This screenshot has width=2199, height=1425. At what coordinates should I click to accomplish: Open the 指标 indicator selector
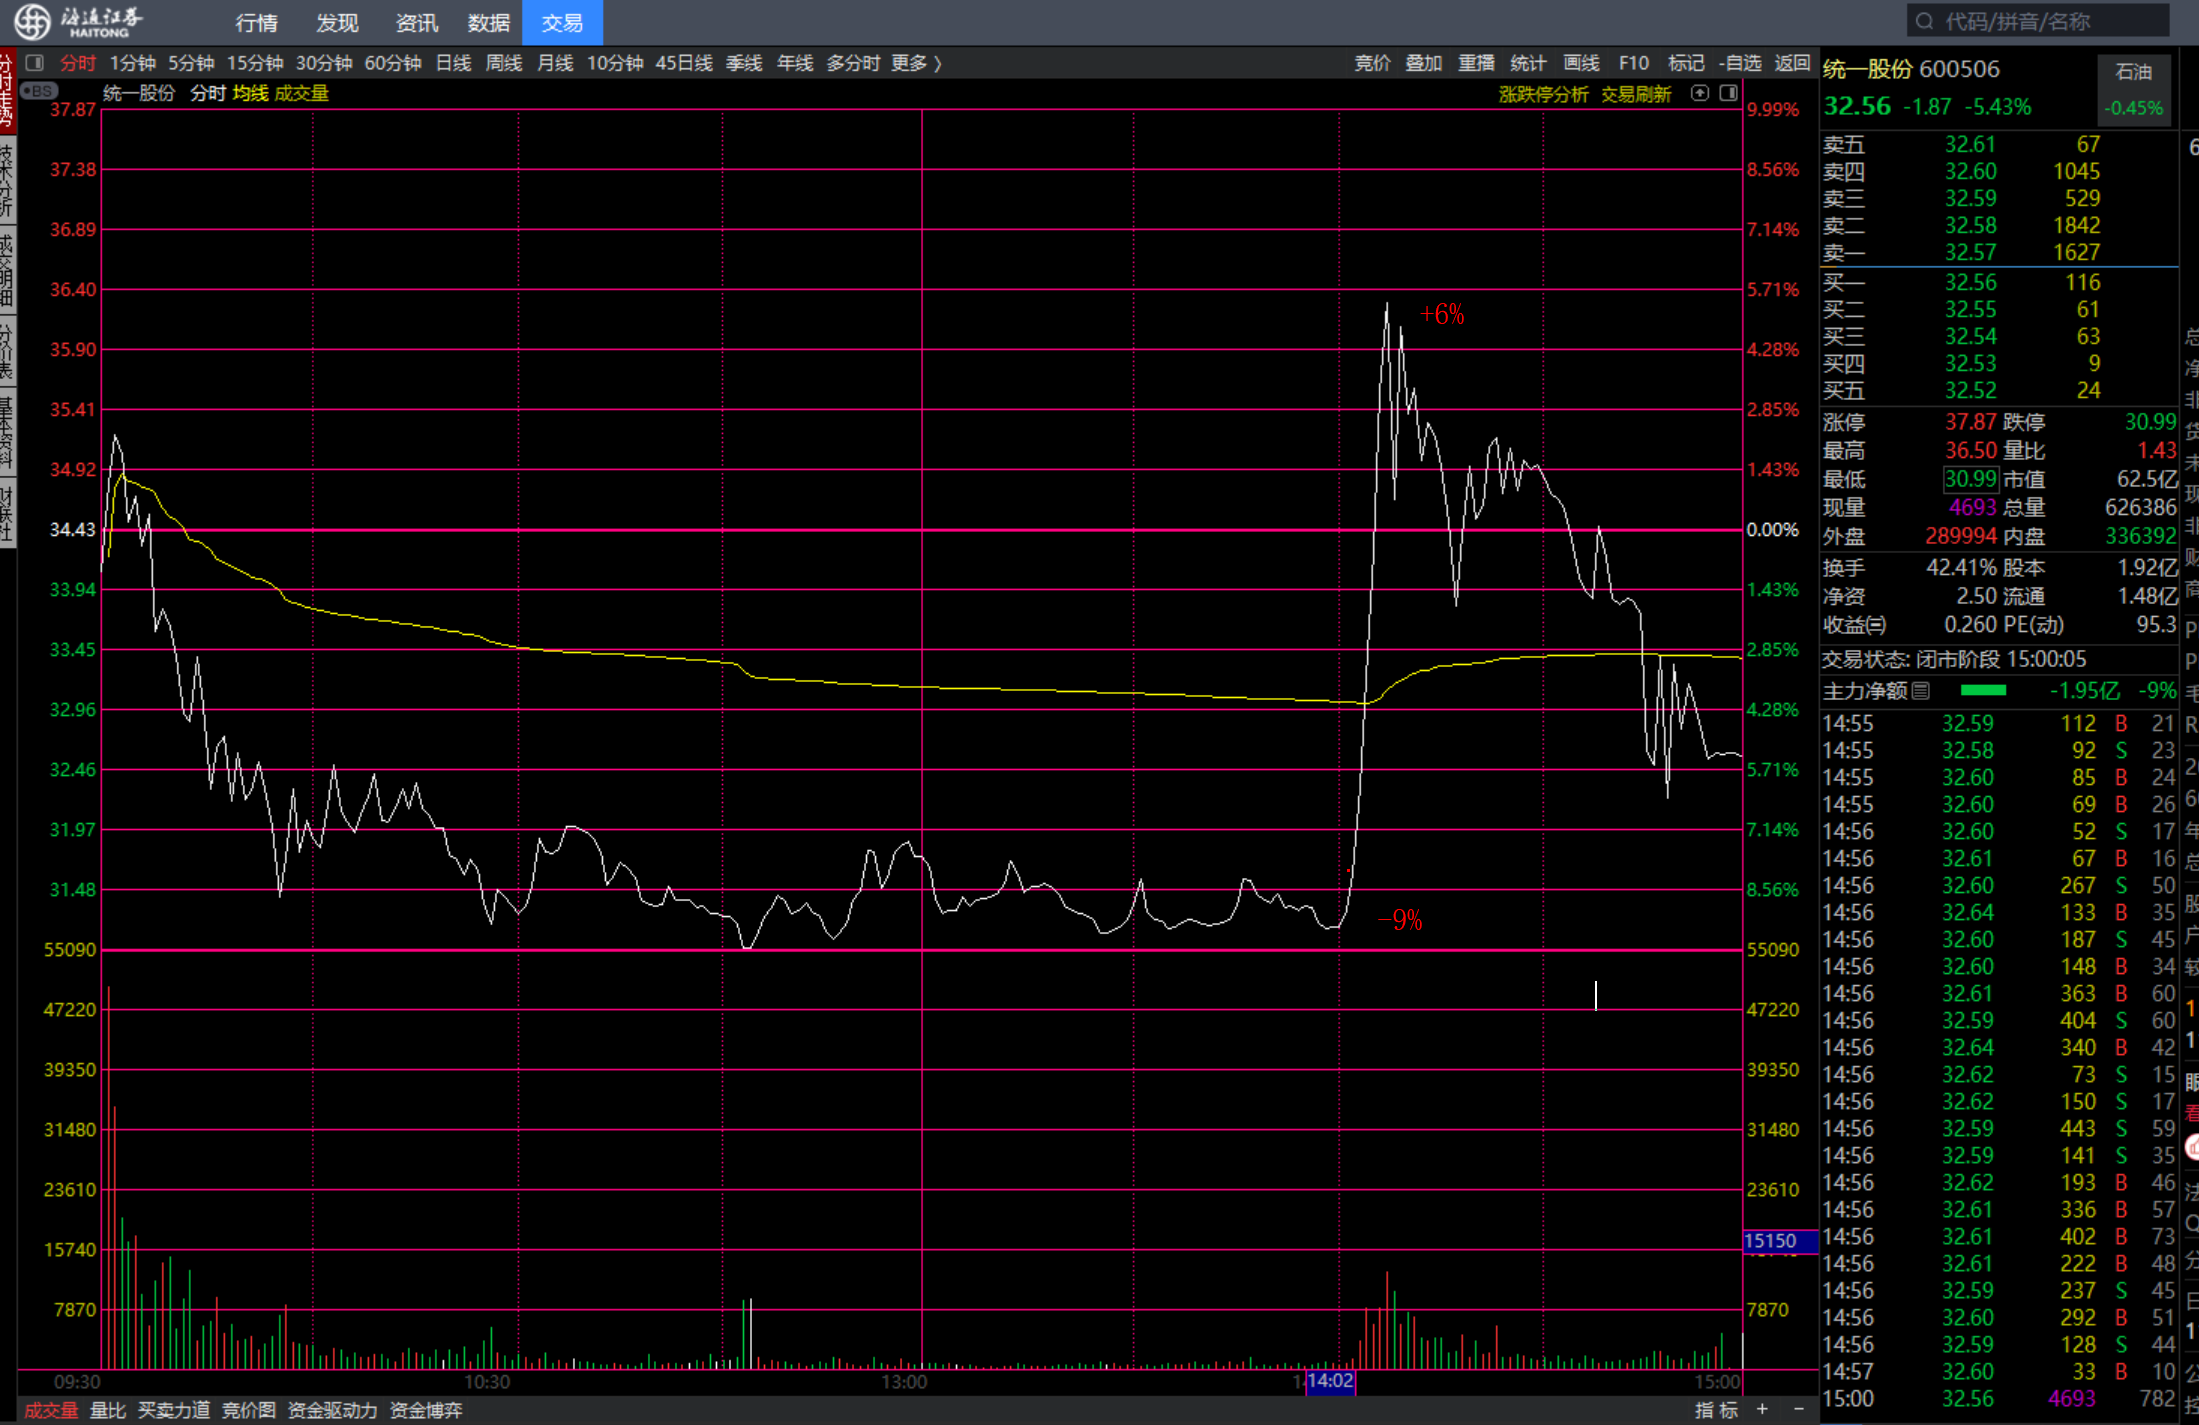tap(1716, 1409)
